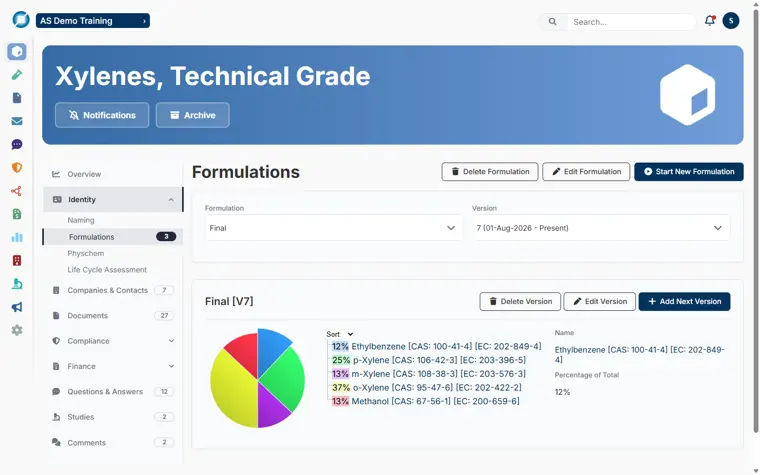Open AS Demo Training workspace switcher
Viewport: 760px width, 475px height.
(93, 21)
